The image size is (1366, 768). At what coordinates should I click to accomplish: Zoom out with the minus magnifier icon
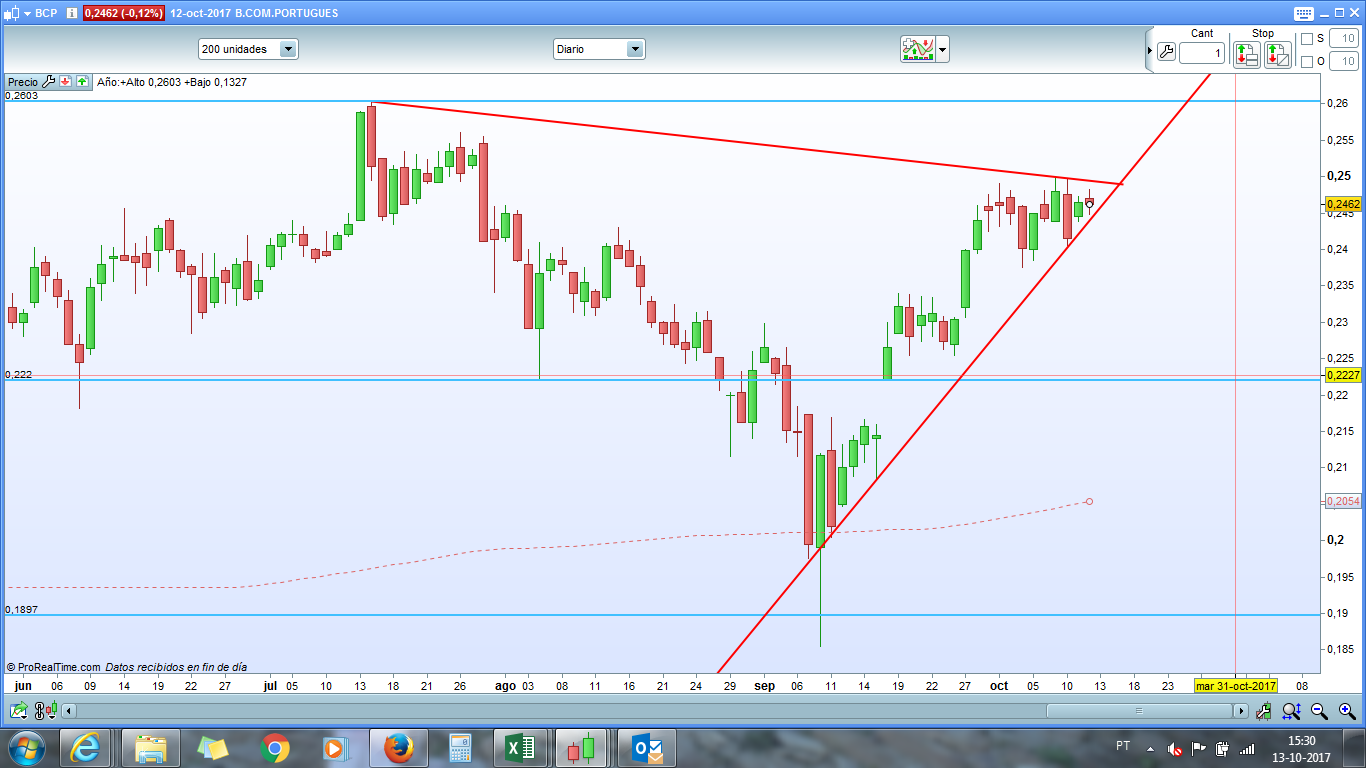click(x=1319, y=711)
